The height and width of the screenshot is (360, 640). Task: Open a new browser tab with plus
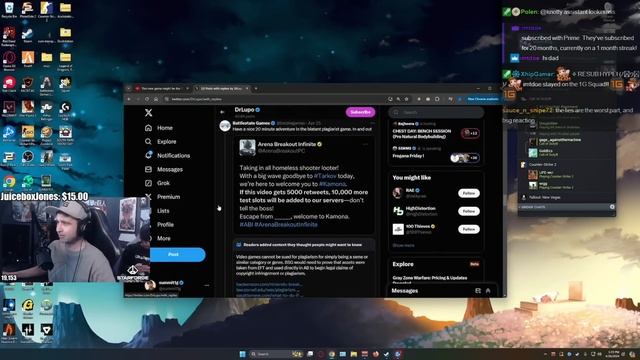click(256, 88)
